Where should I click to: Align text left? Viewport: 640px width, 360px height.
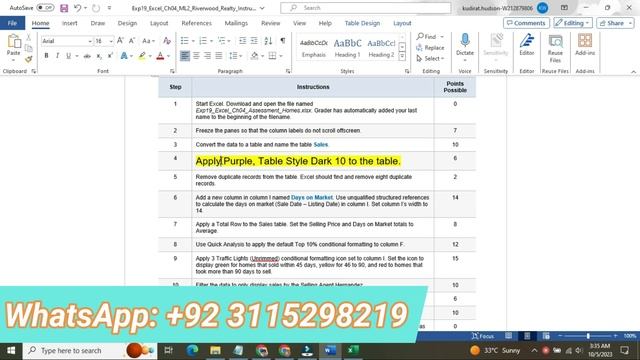[x=185, y=56]
